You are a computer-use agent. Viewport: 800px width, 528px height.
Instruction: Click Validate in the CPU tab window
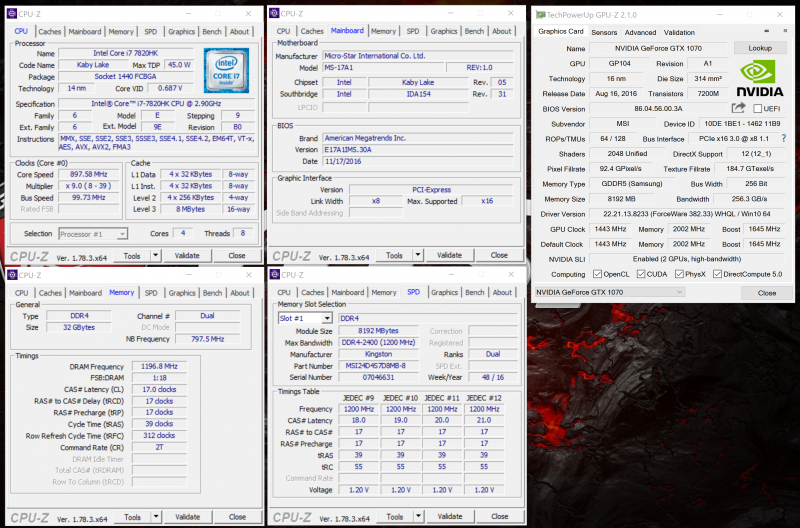pos(187,255)
